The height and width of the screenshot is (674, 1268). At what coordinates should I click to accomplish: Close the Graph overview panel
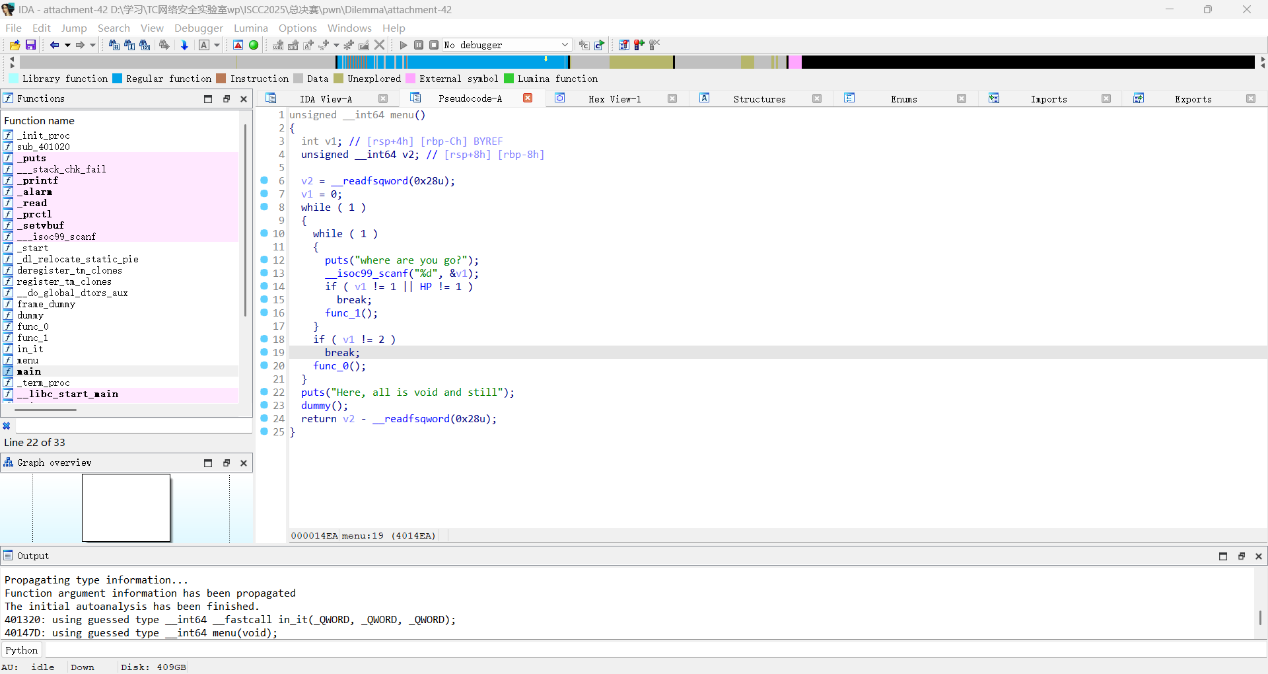(x=244, y=463)
